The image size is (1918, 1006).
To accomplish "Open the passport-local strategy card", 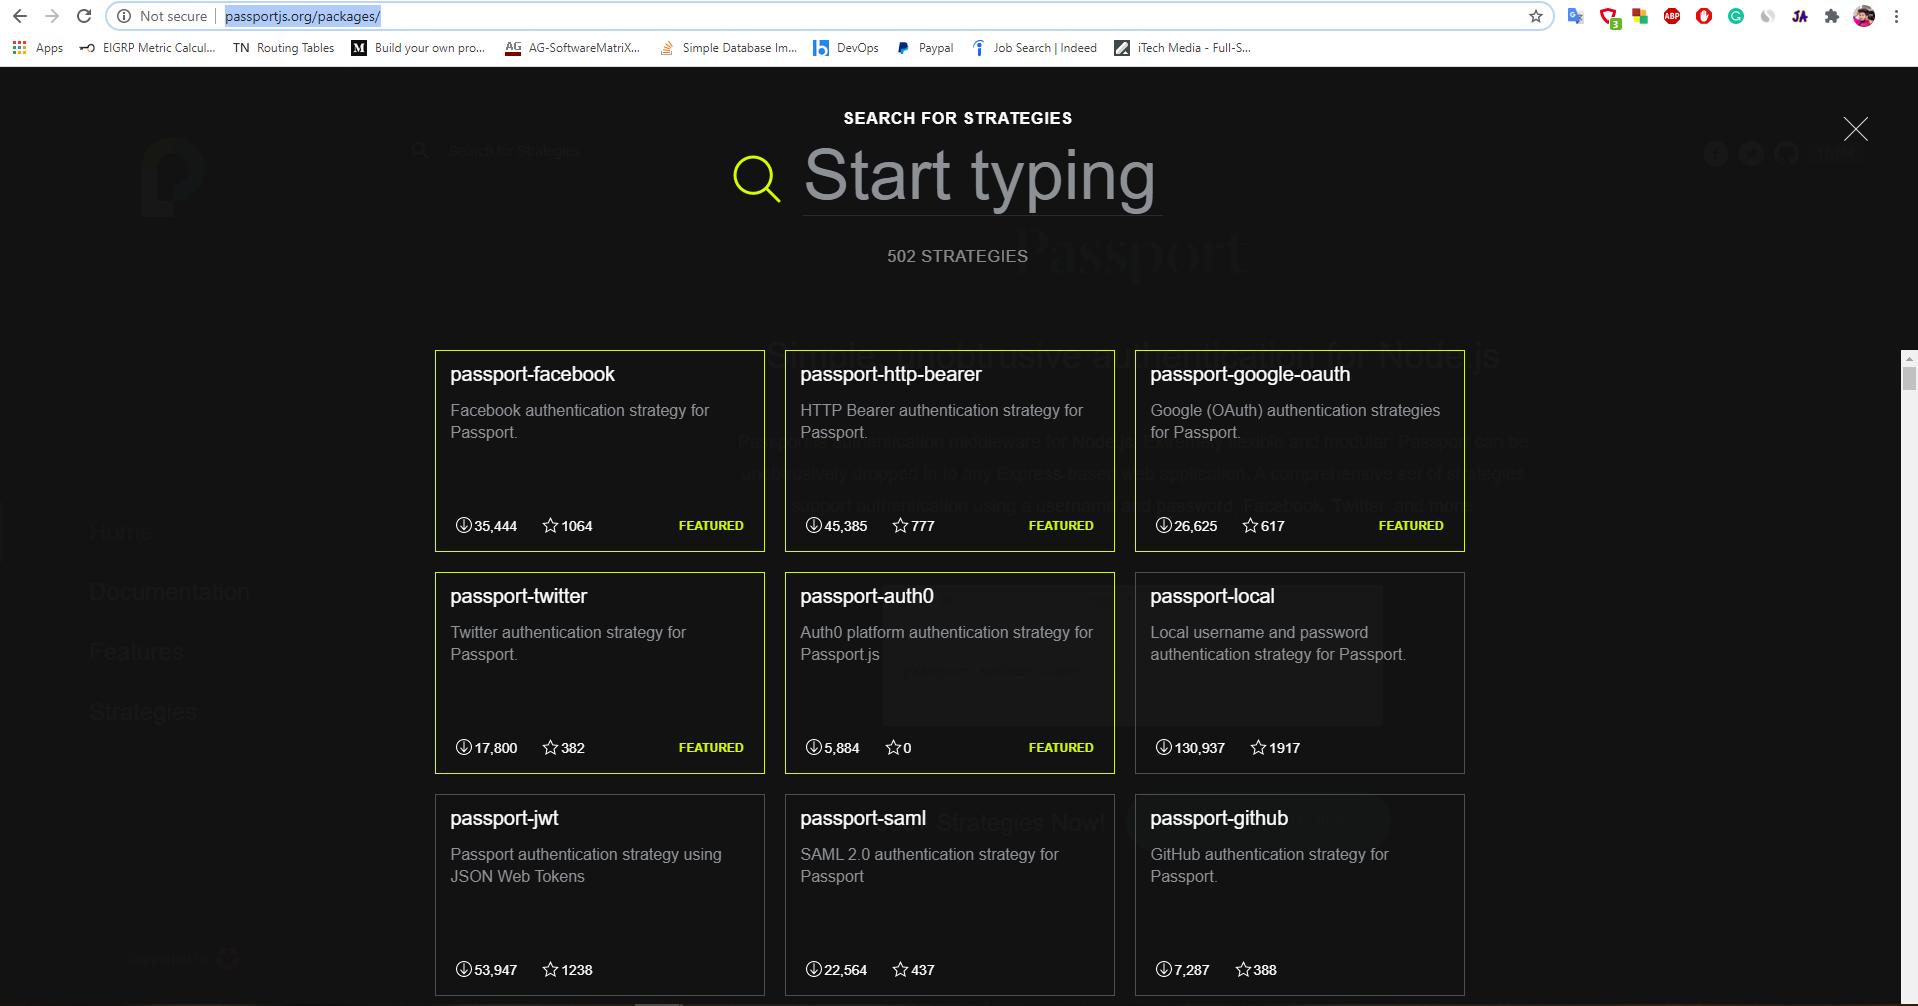I will click(x=1300, y=673).
